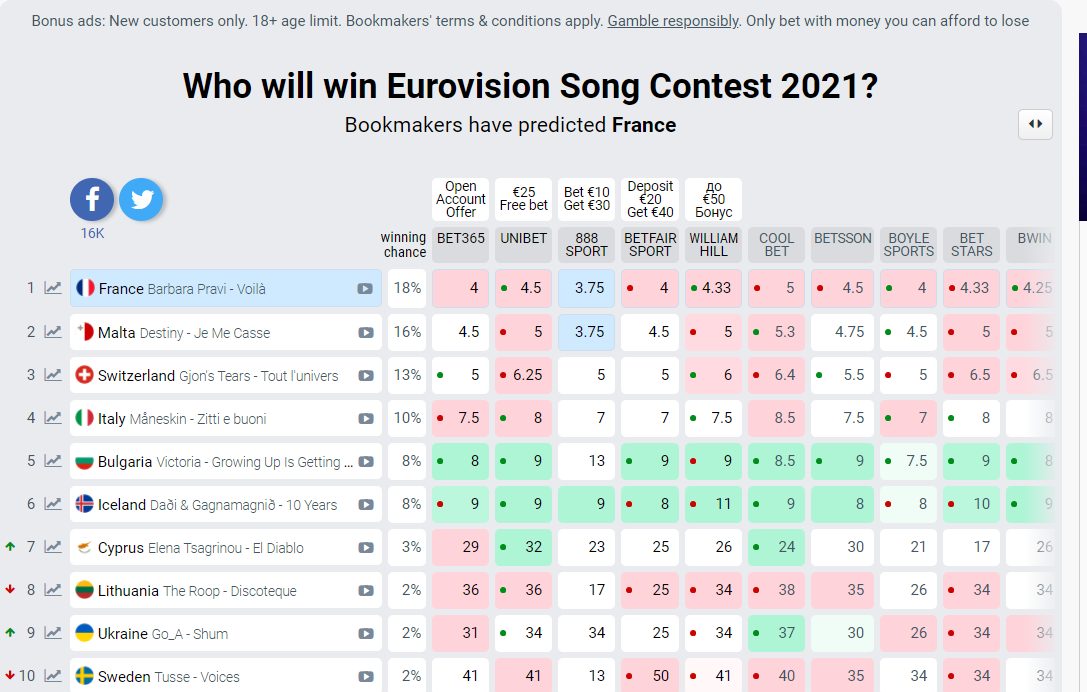This screenshot has height=692, width=1087.
Task: Click Lithuania The Roop entry
Action: click(x=225, y=591)
